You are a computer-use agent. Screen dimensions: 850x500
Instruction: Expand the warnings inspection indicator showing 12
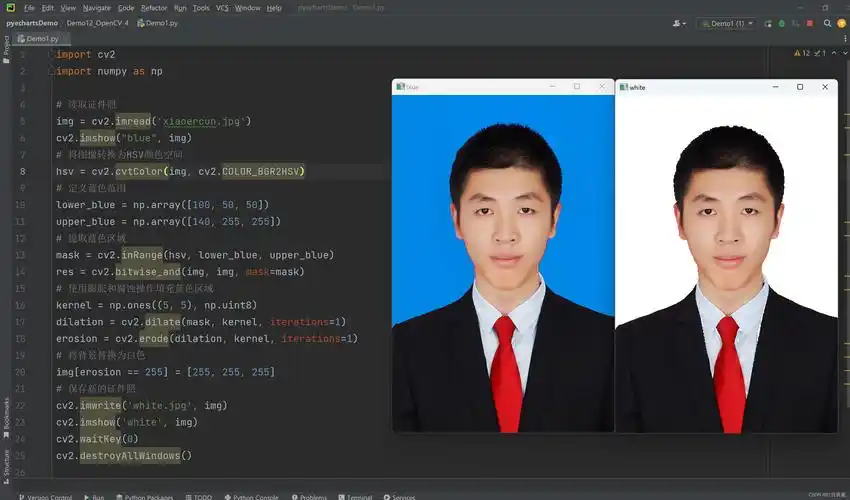806,53
